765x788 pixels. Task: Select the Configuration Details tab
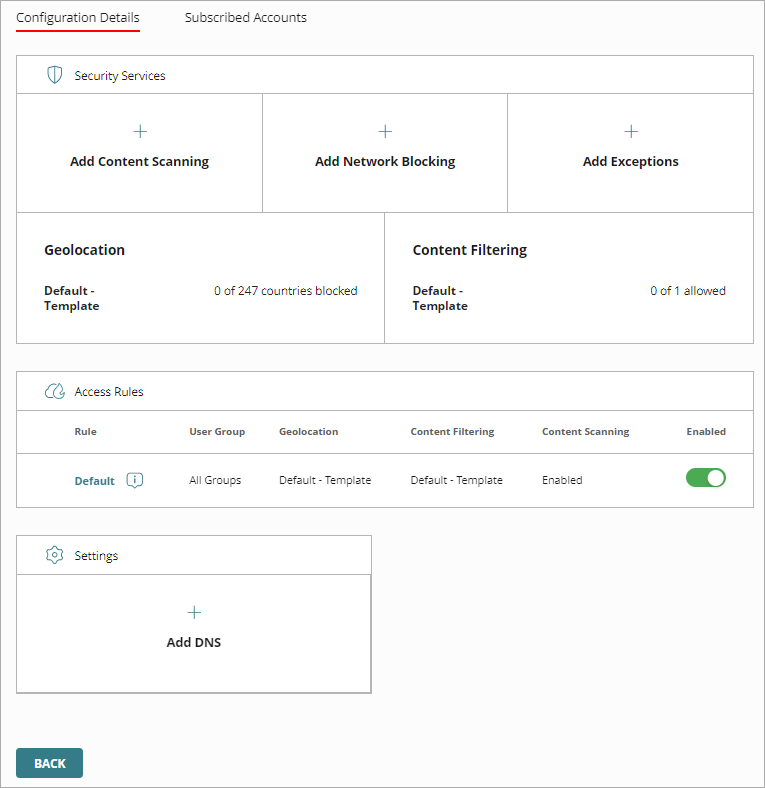click(x=78, y=18)
